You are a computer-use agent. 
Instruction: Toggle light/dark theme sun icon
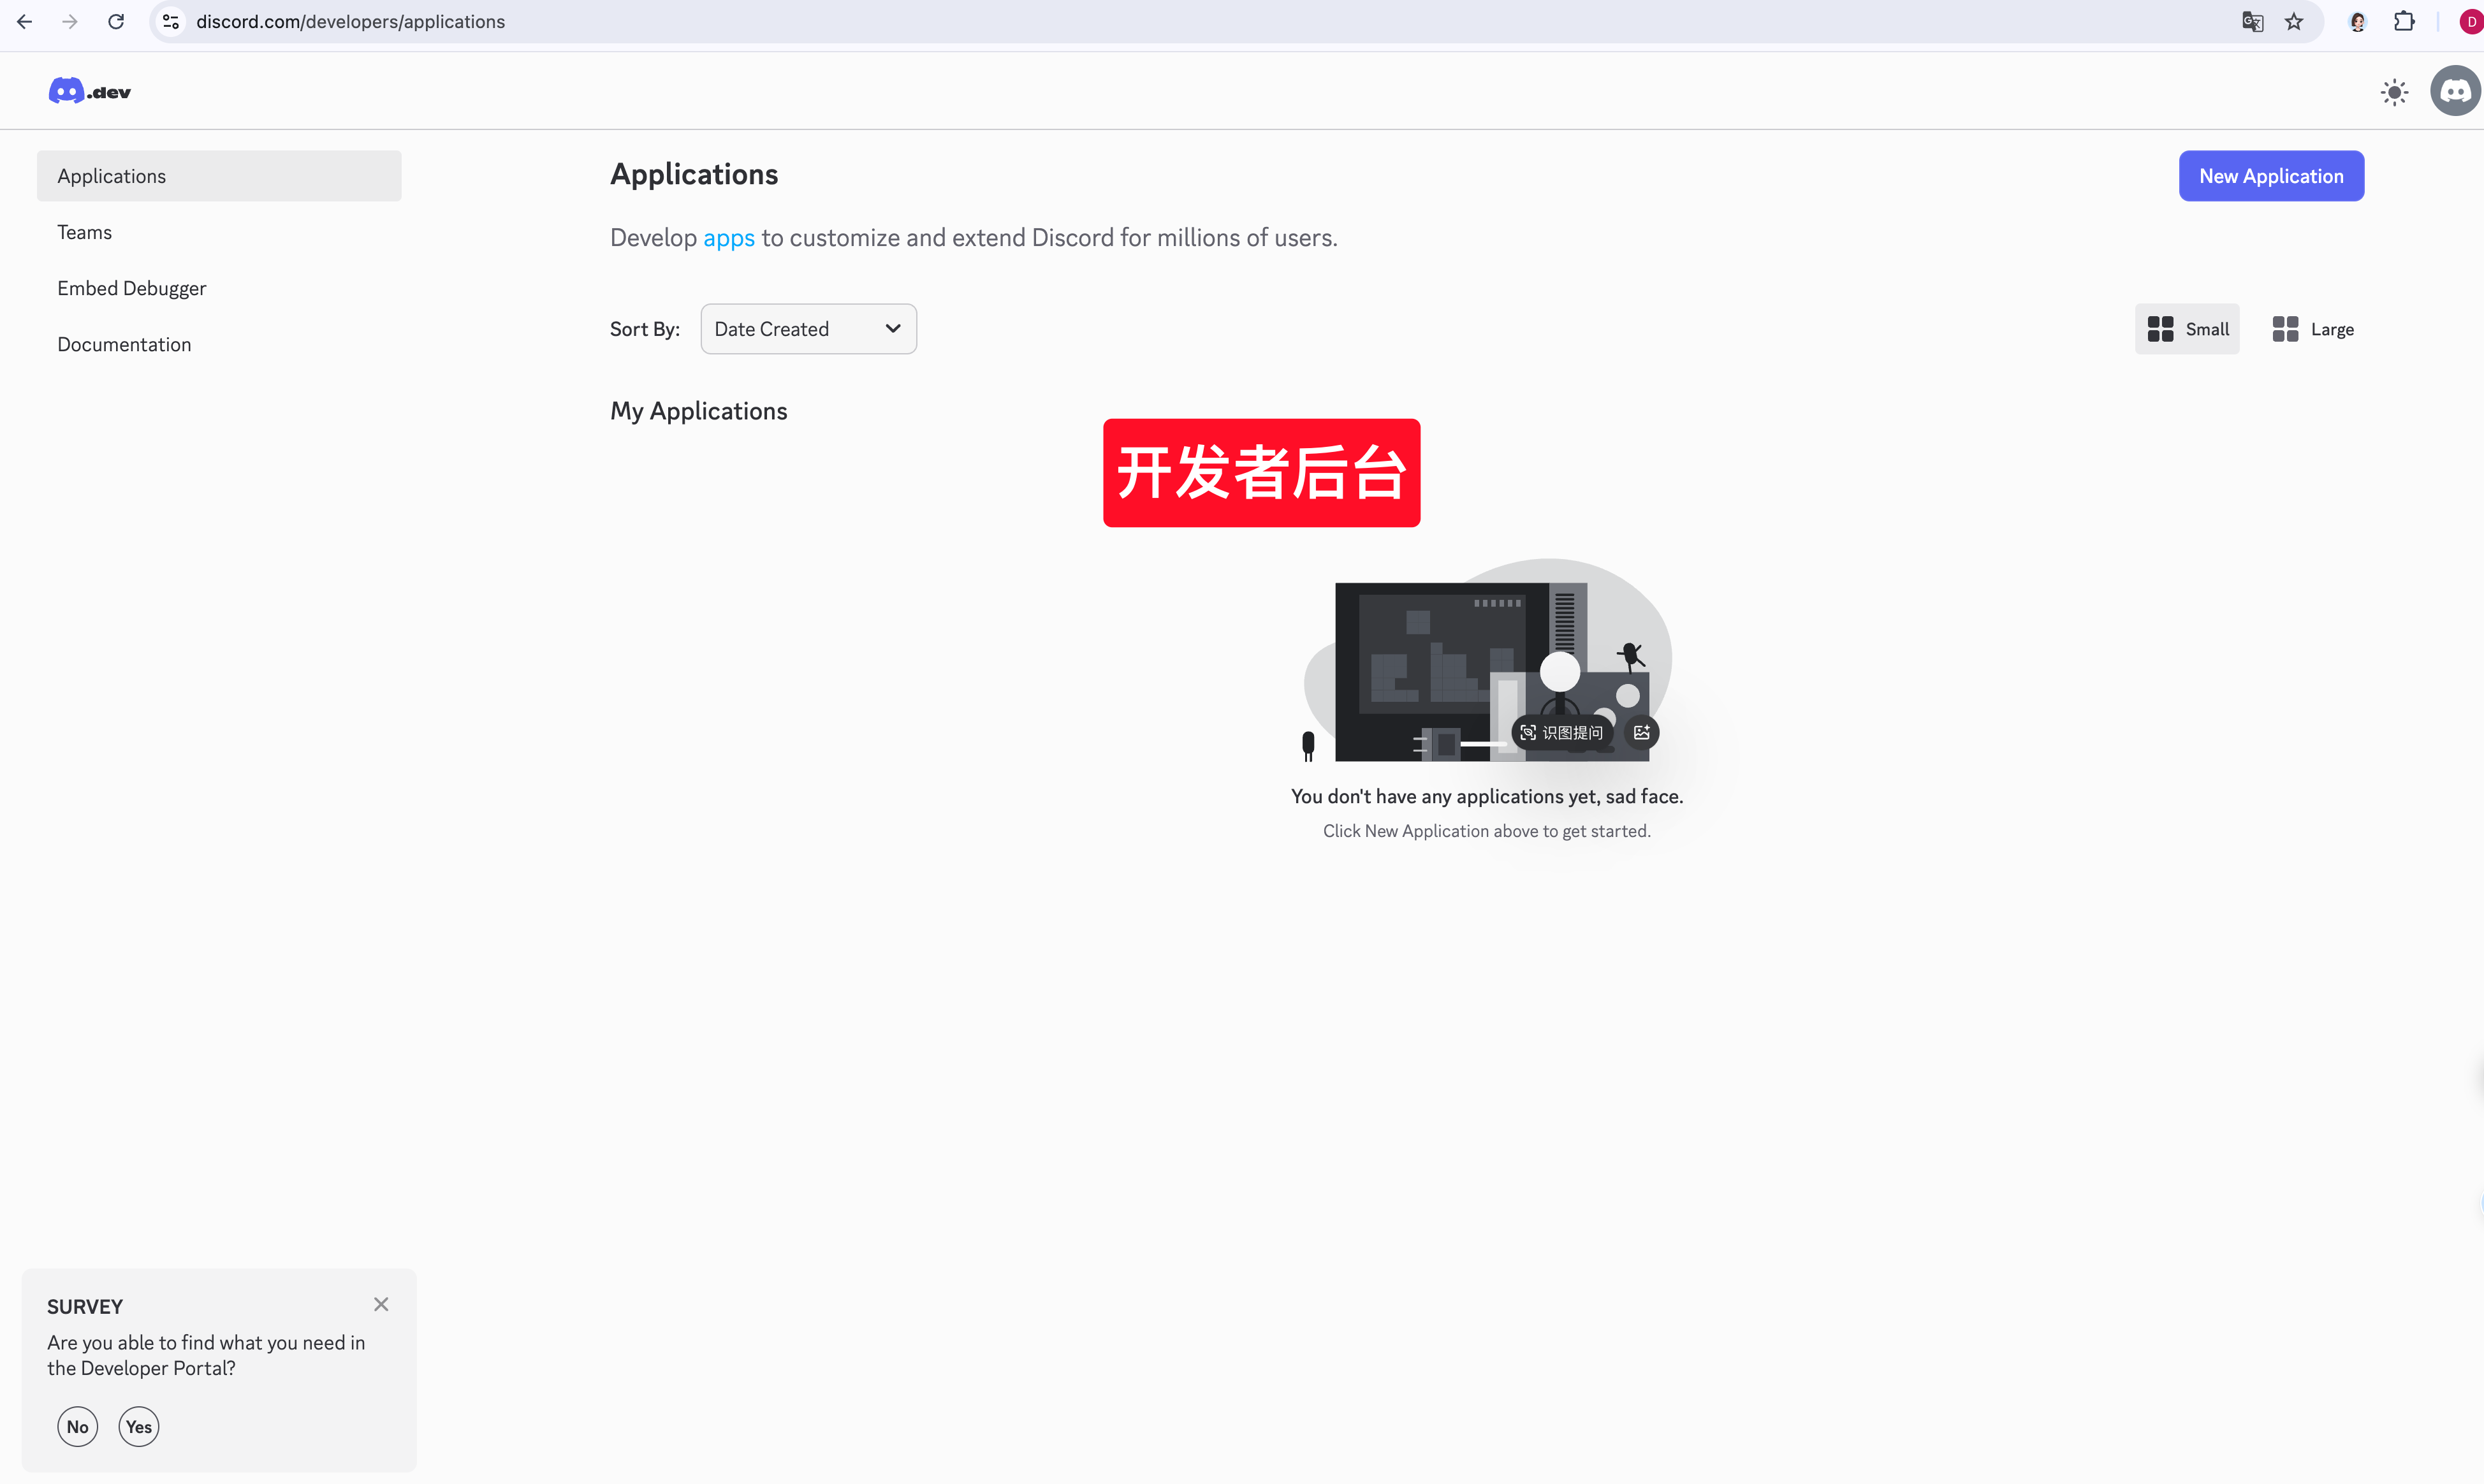pos(2394,92)
